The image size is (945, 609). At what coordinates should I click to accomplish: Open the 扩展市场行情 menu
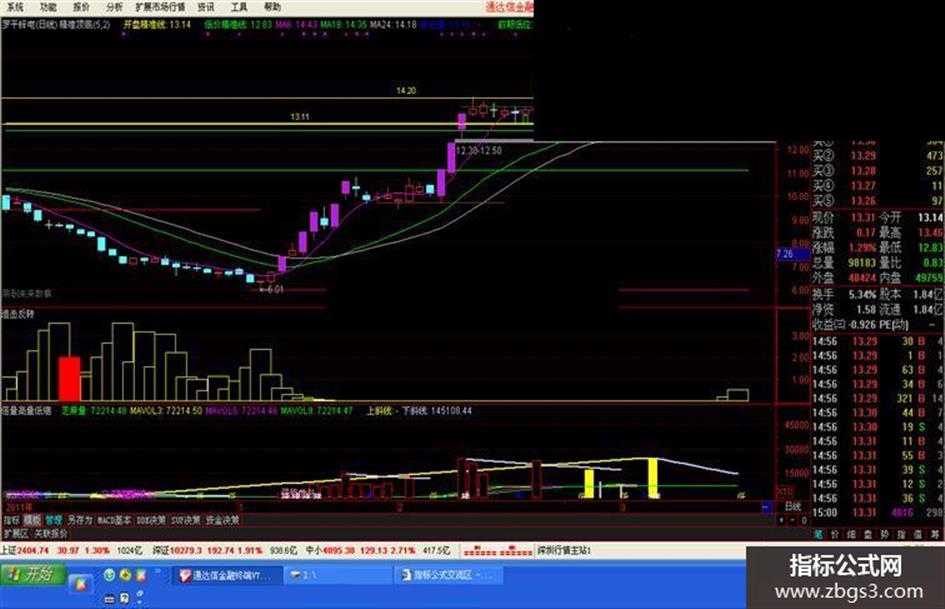pyautogui.click(x=160, y=7)
